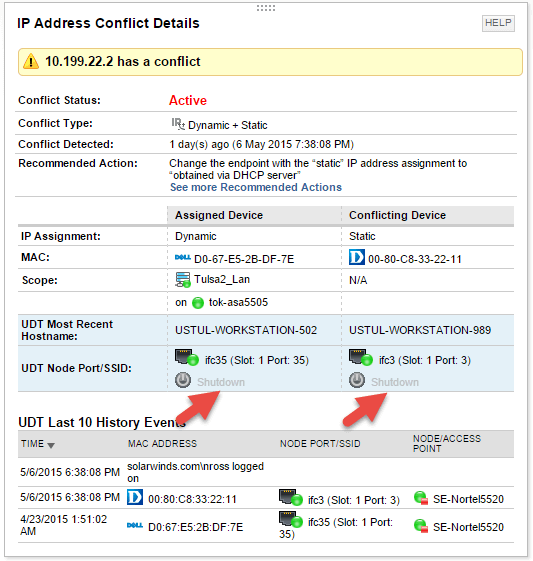This screenshot has width=533, height=561.
Task: Click MAC 00:80:C8:33:22:11 in history
Action: tap(192, 499)
